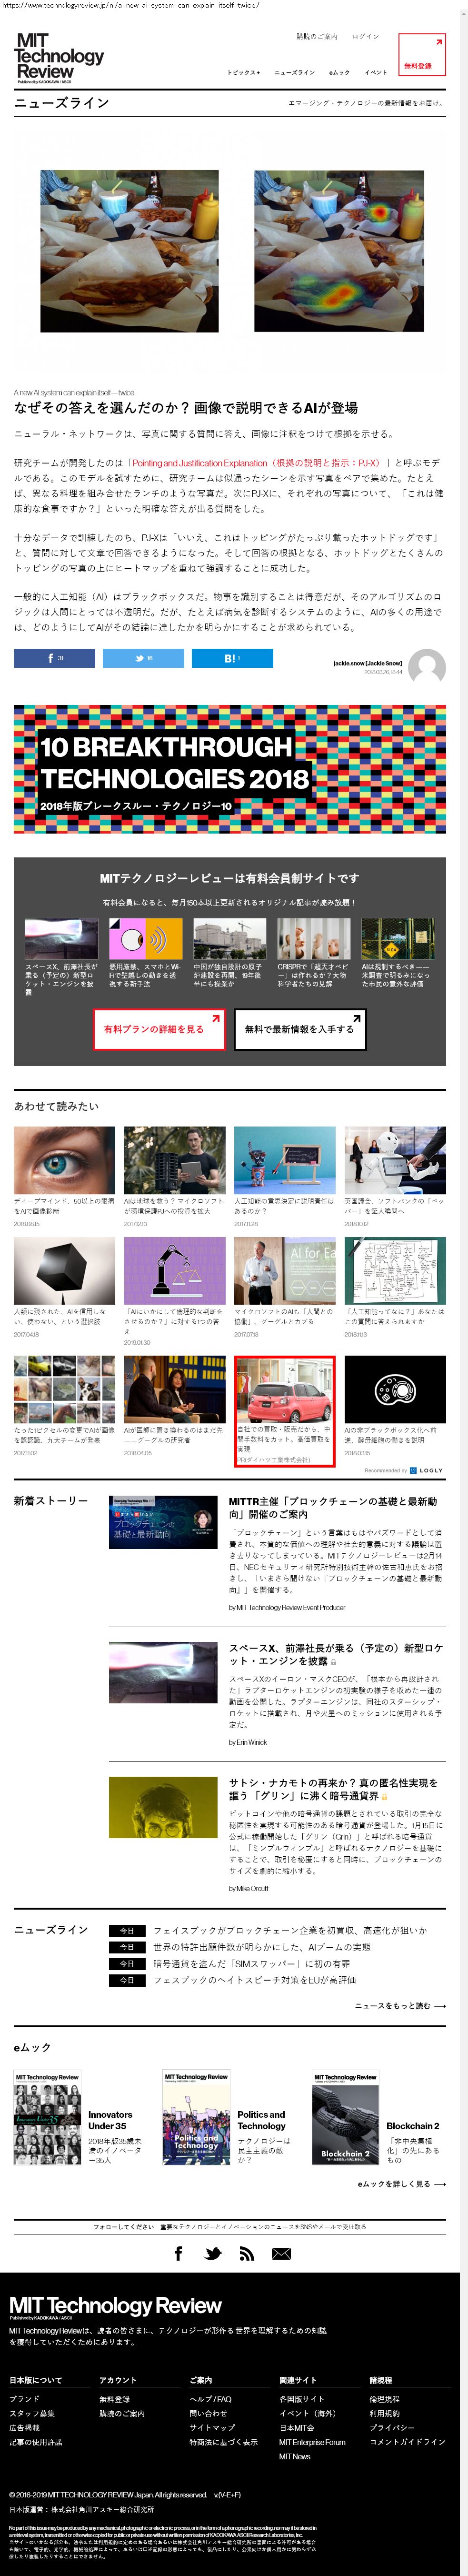The image size is (468, 2576).
Task: Click スタッフ募集 in the footer
Action: coord(32,2413)
